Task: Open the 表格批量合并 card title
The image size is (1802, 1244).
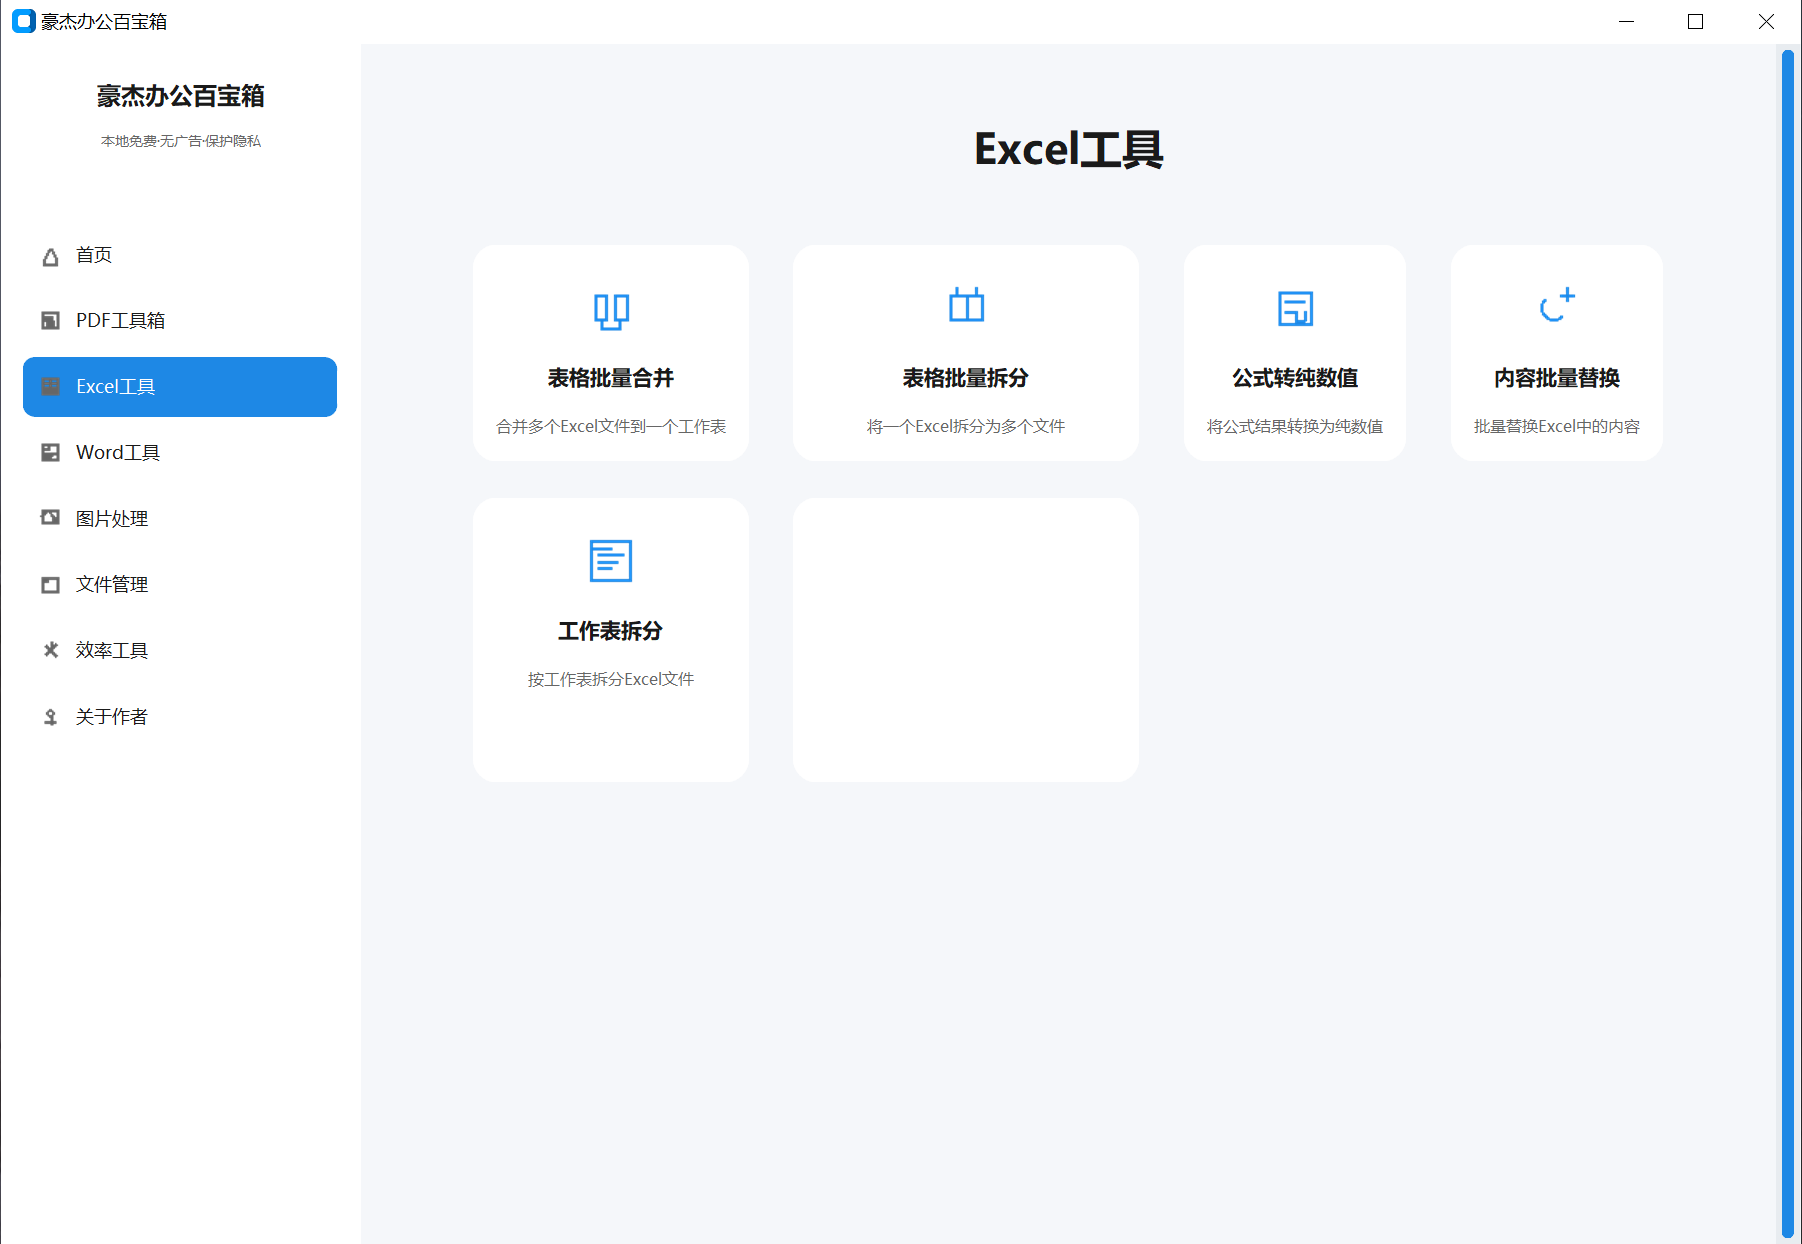Action: pyautogui.click(x=611, y=378)
